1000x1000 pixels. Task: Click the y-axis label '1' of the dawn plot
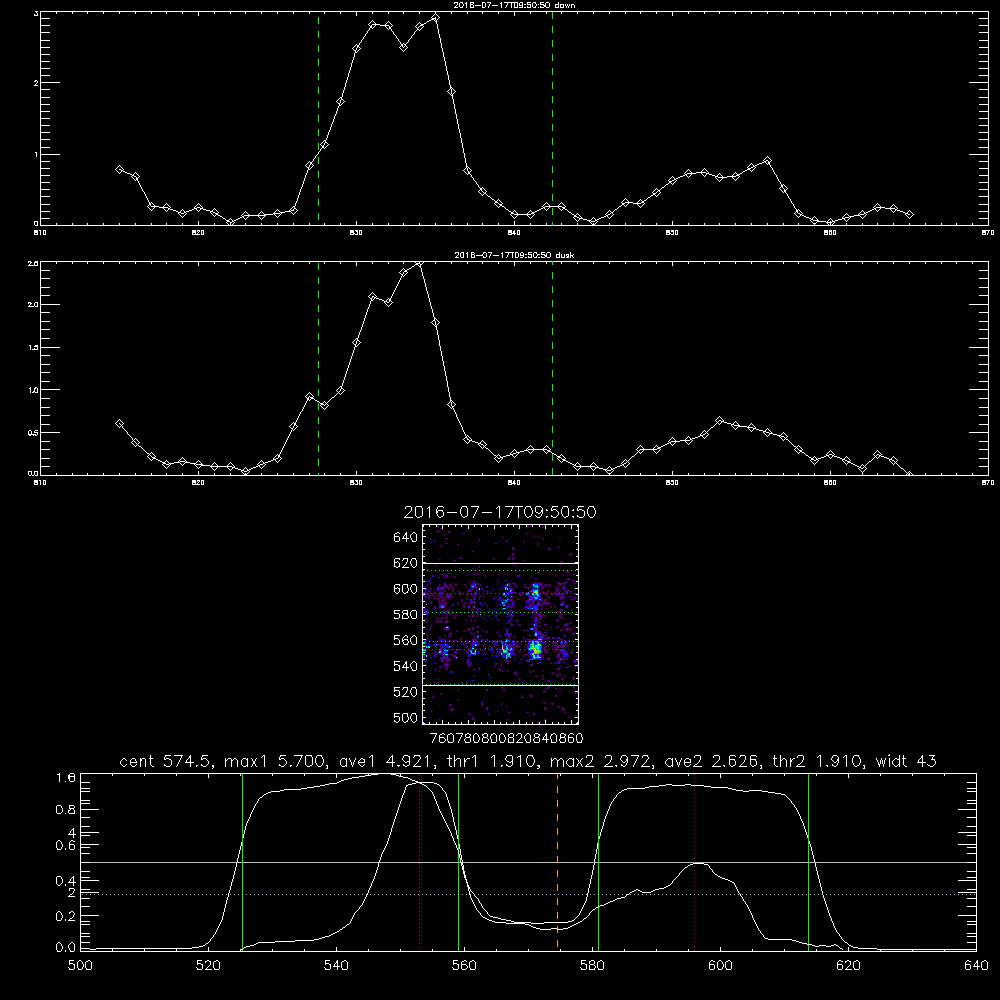click(36, 154)
